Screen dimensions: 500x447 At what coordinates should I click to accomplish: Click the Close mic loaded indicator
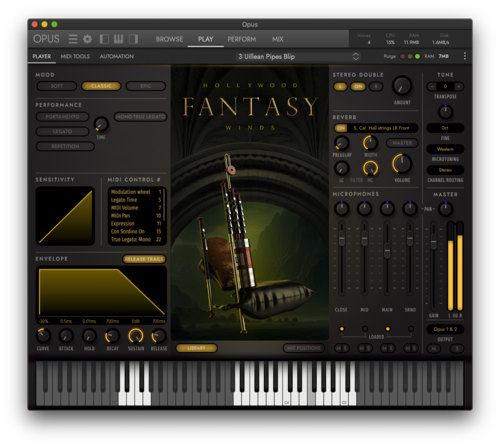pyautogui.click(x=342, y=329)
